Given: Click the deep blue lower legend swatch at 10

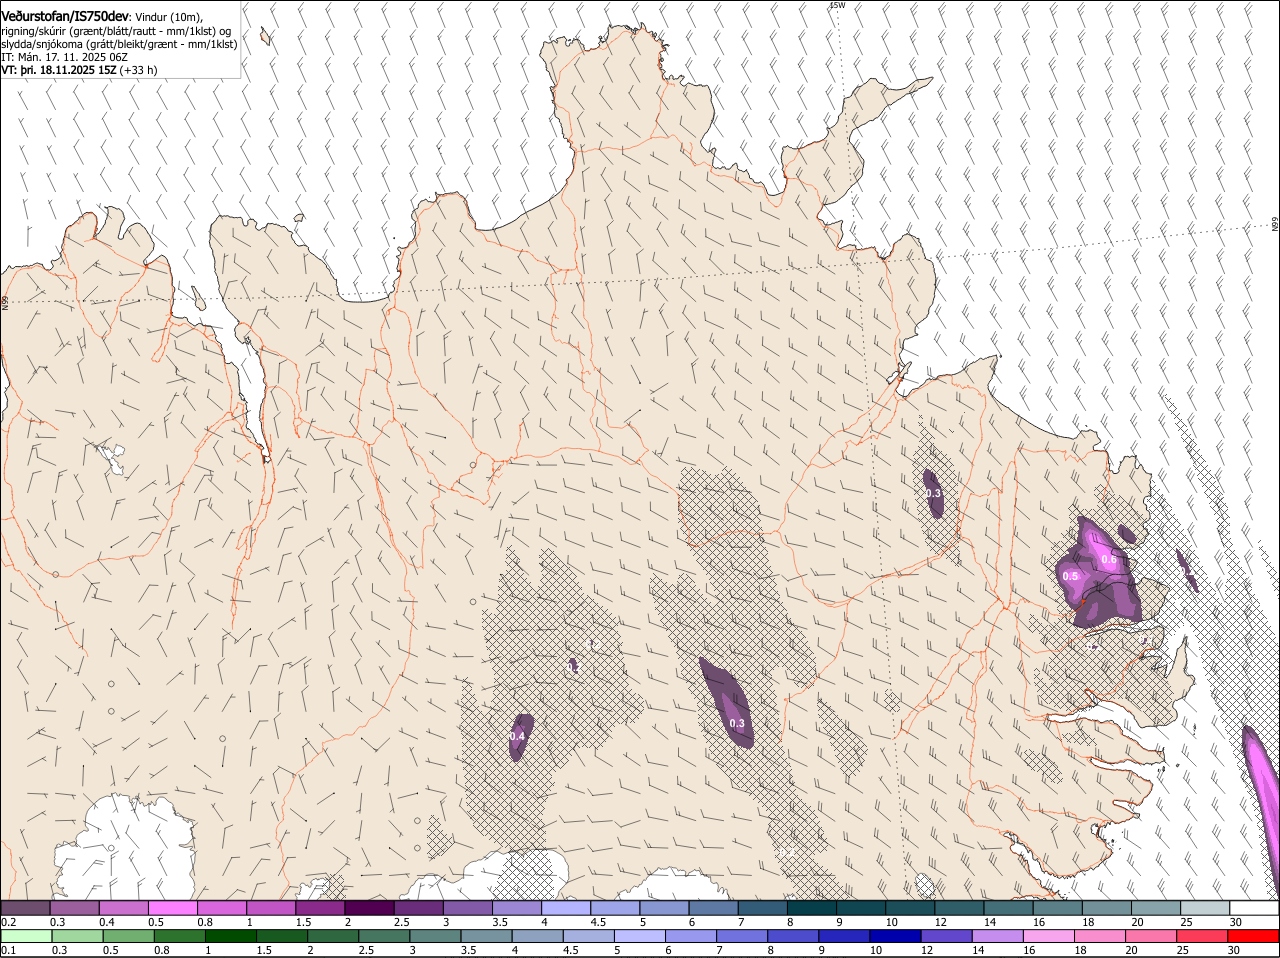Looking at the screenshot, I should pyautogui.click(x=896, y=936).
